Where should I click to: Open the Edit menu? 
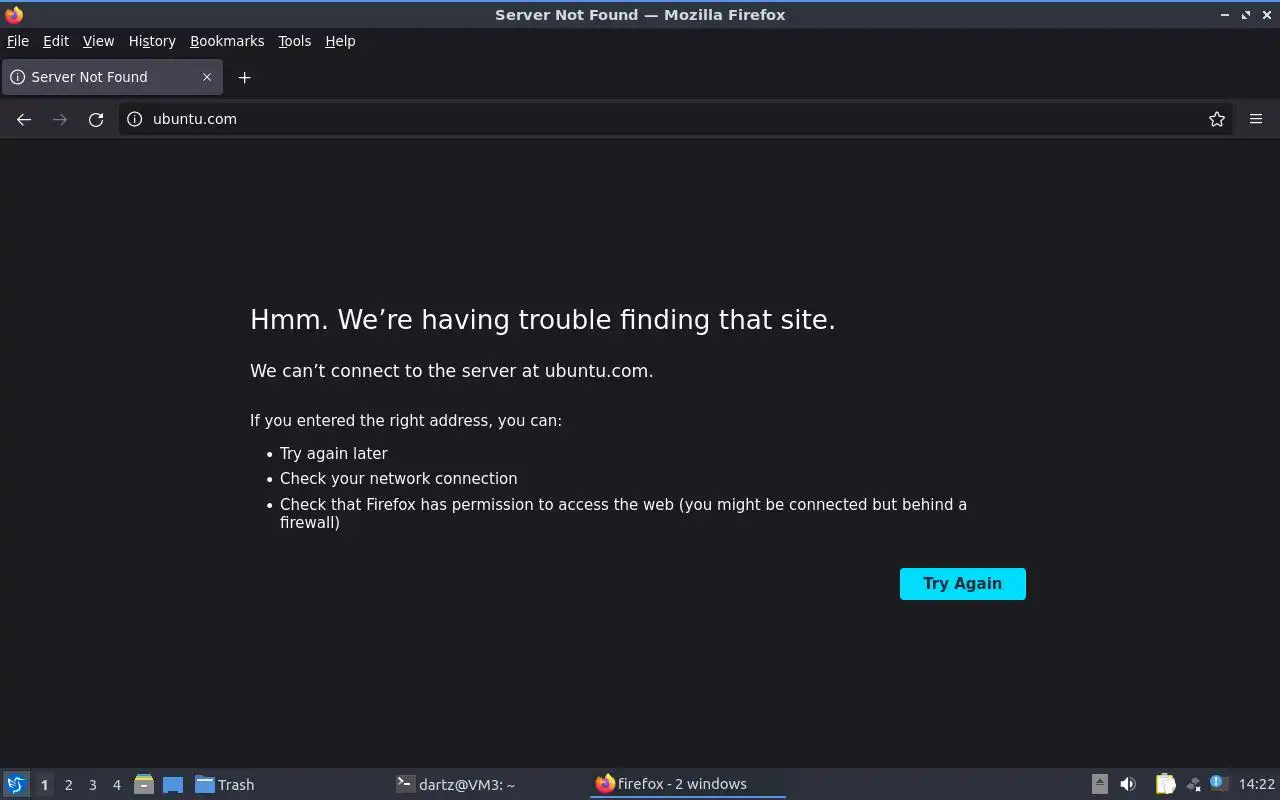56,41
